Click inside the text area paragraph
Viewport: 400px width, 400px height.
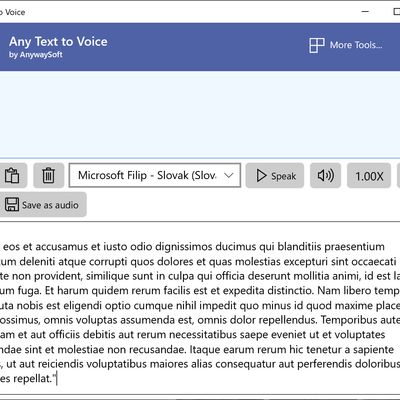200,312
